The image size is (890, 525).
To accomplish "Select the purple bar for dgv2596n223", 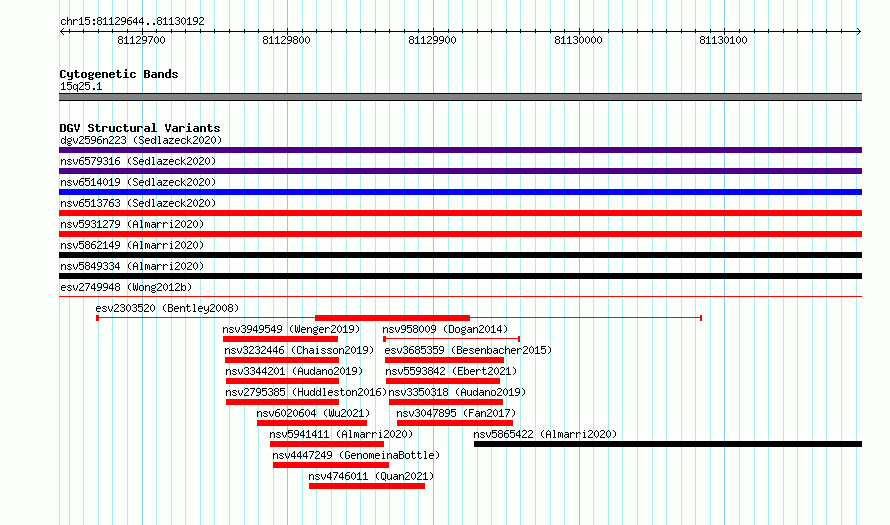I will coord(460,150).
